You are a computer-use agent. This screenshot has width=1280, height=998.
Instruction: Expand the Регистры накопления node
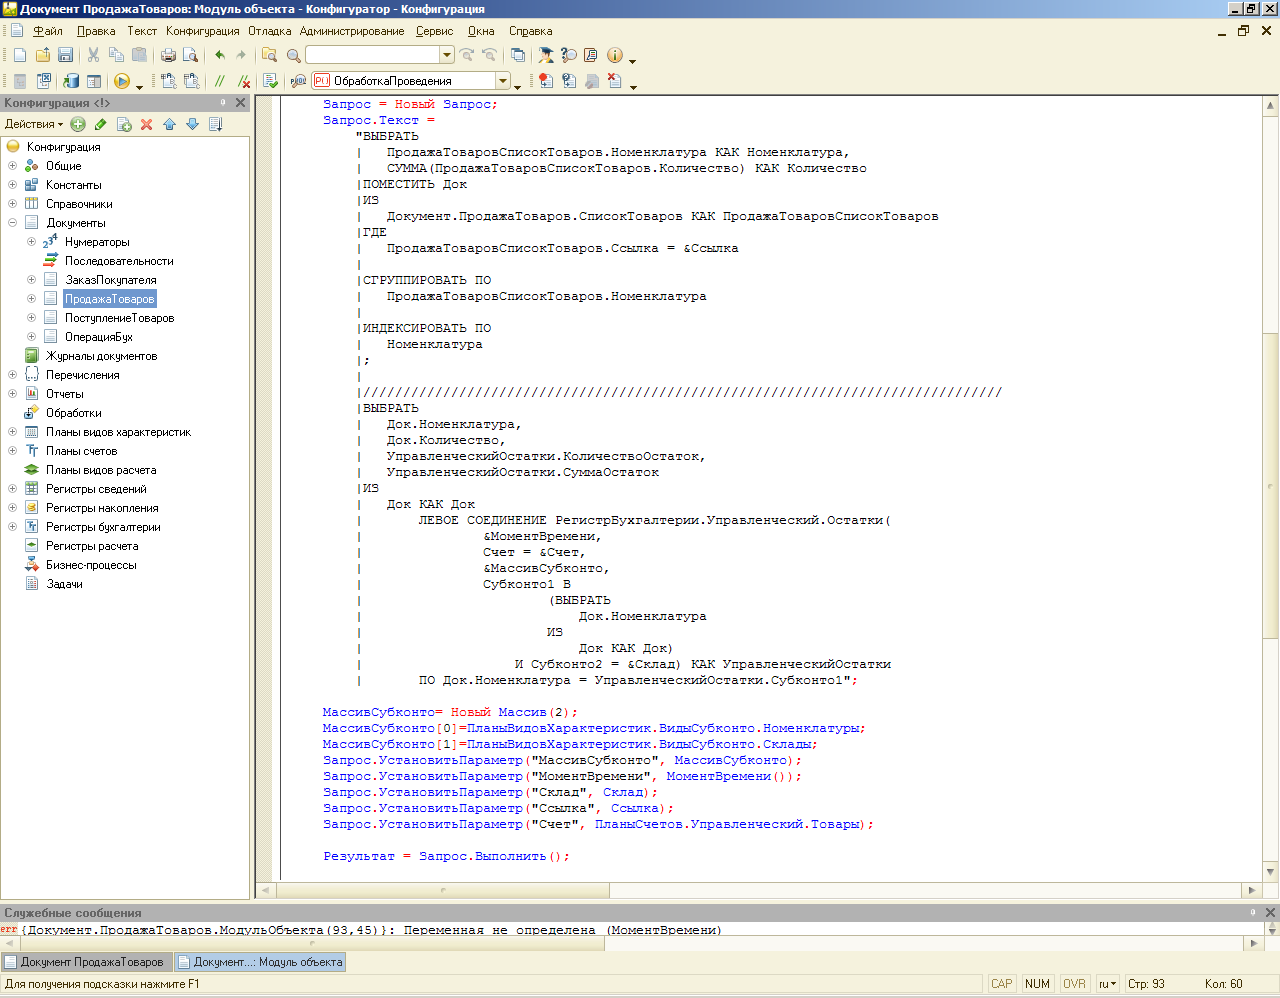[x=12, y=508]
